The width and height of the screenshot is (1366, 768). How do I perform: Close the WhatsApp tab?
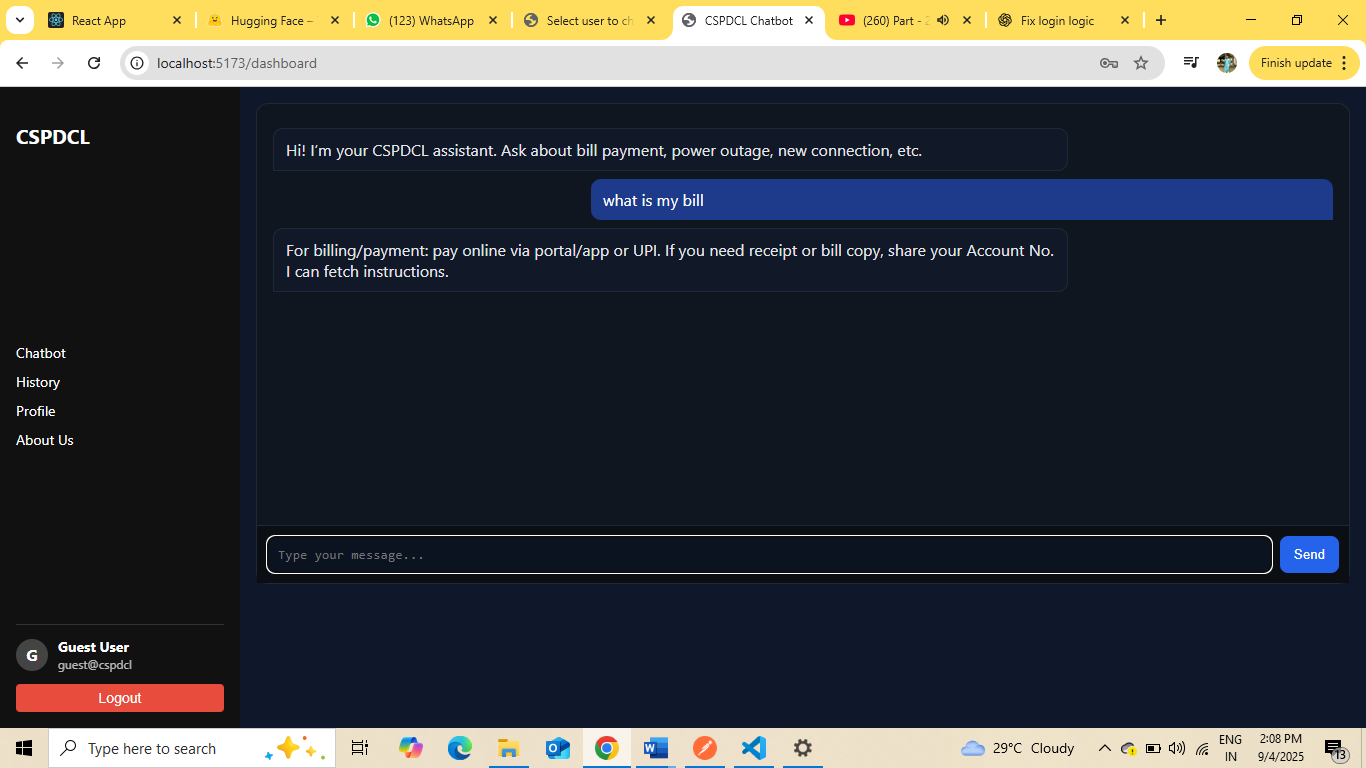[x=493, y=20]
